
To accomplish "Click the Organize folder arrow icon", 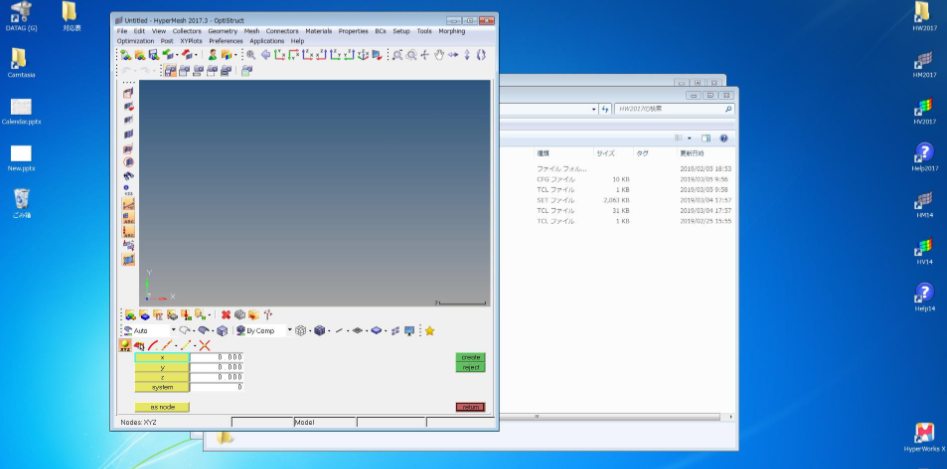I will tap(254, 314).
